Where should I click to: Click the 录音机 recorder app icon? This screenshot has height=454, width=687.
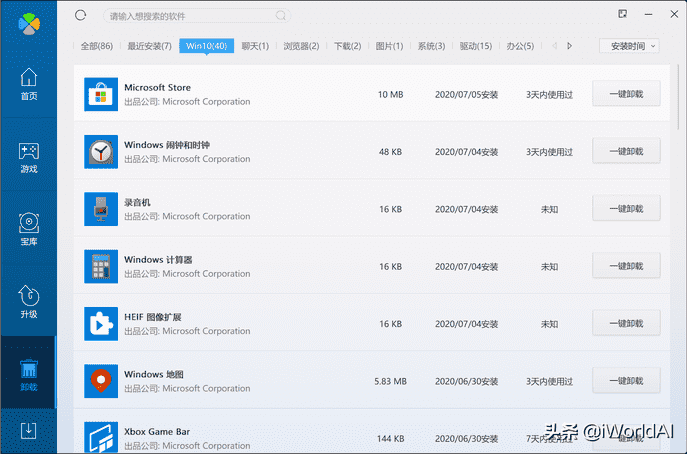coord(101,209)
